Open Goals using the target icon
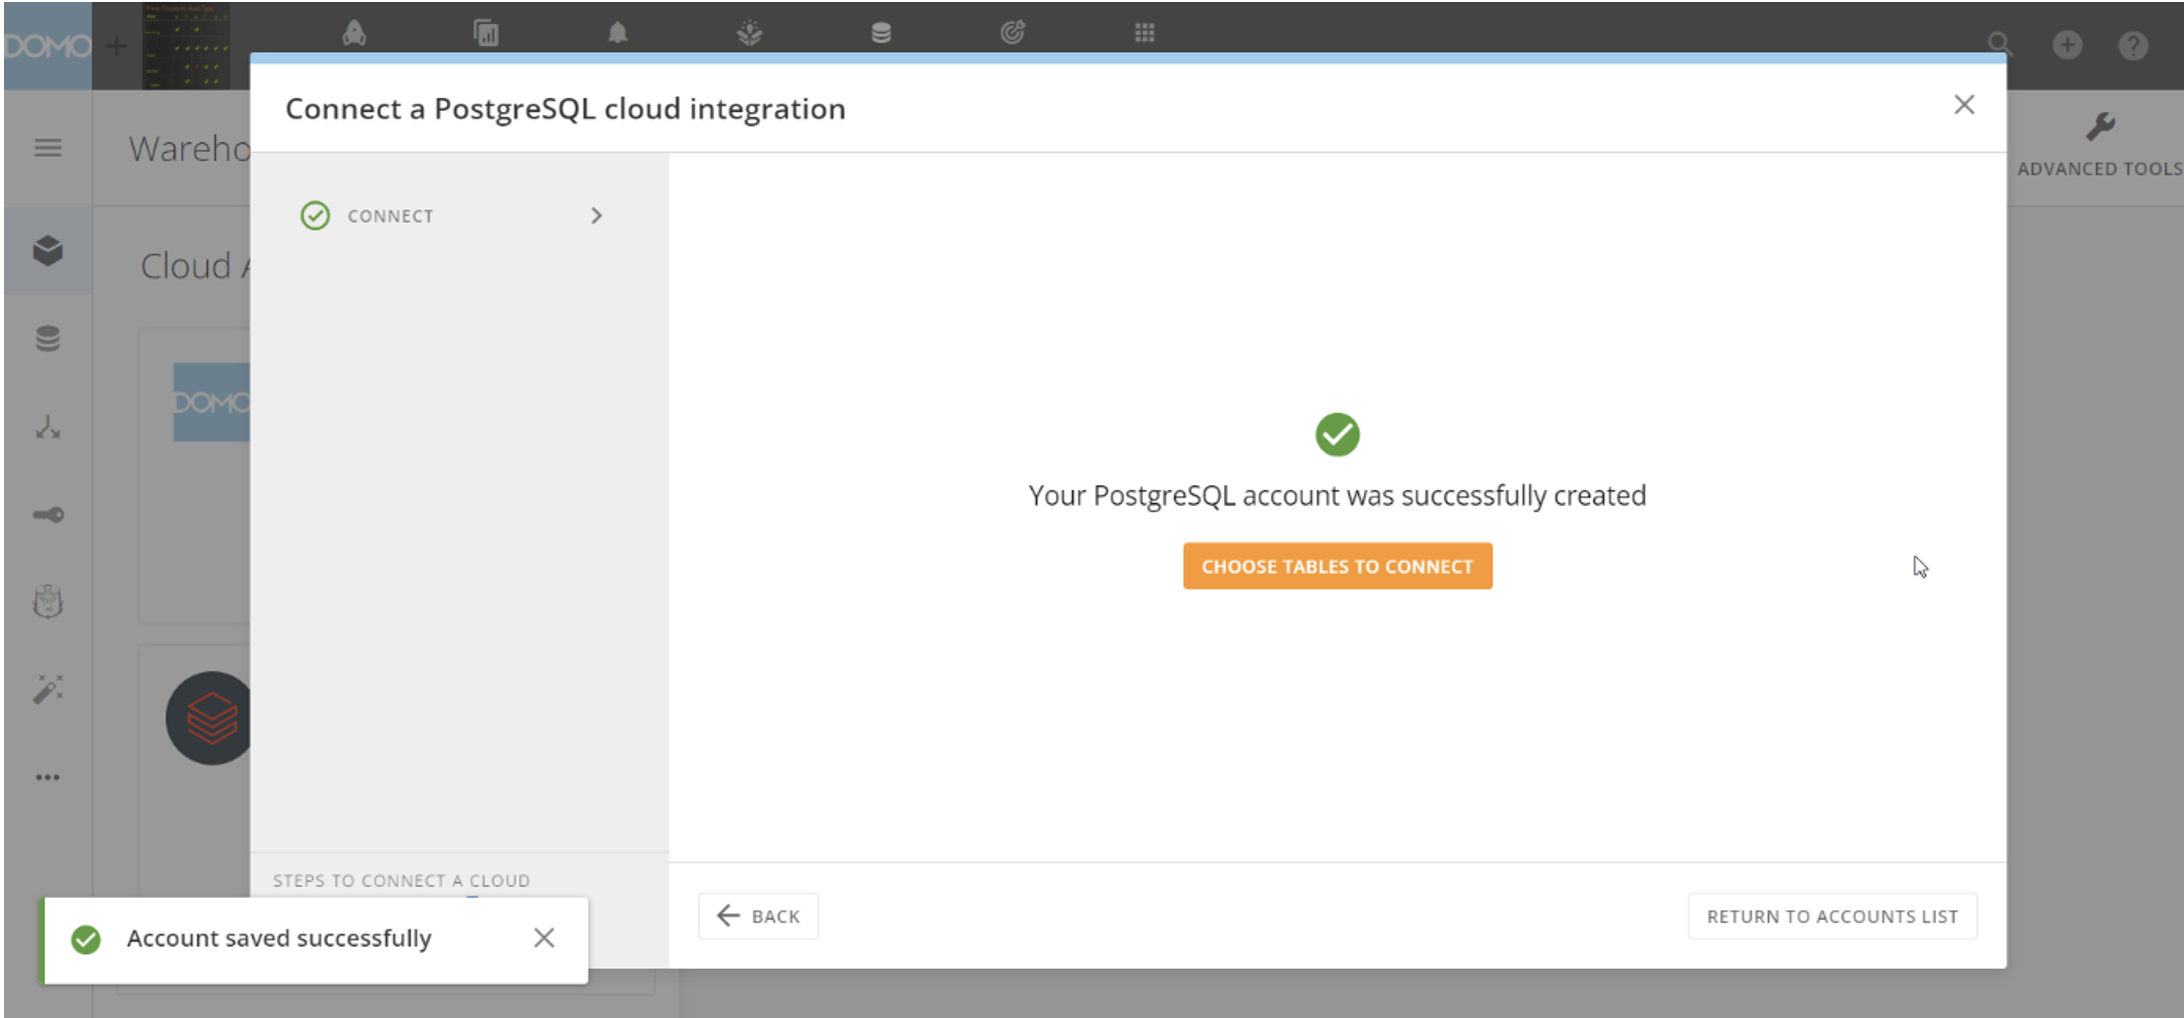This screenshot has width=2184, height=1018. [x=1012, y=32]
